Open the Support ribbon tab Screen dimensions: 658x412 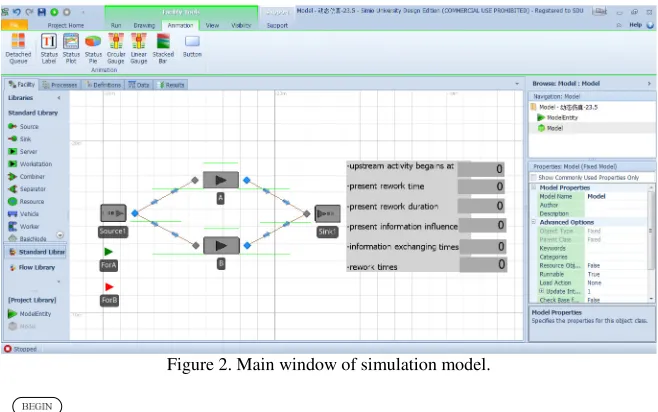(x=277, y=25)
